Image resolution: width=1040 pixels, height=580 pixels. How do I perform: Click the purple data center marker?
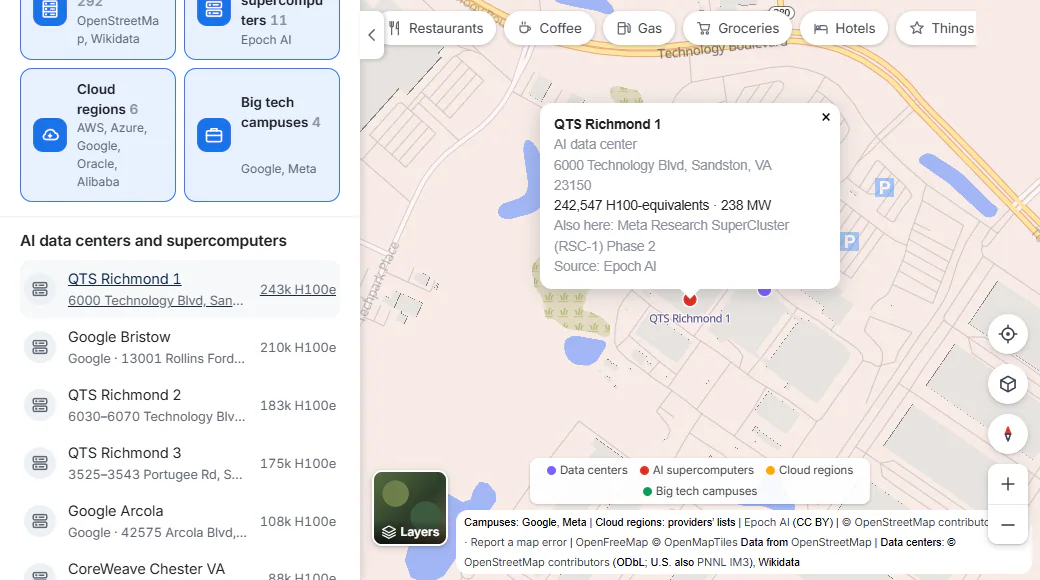coord(764,291)
